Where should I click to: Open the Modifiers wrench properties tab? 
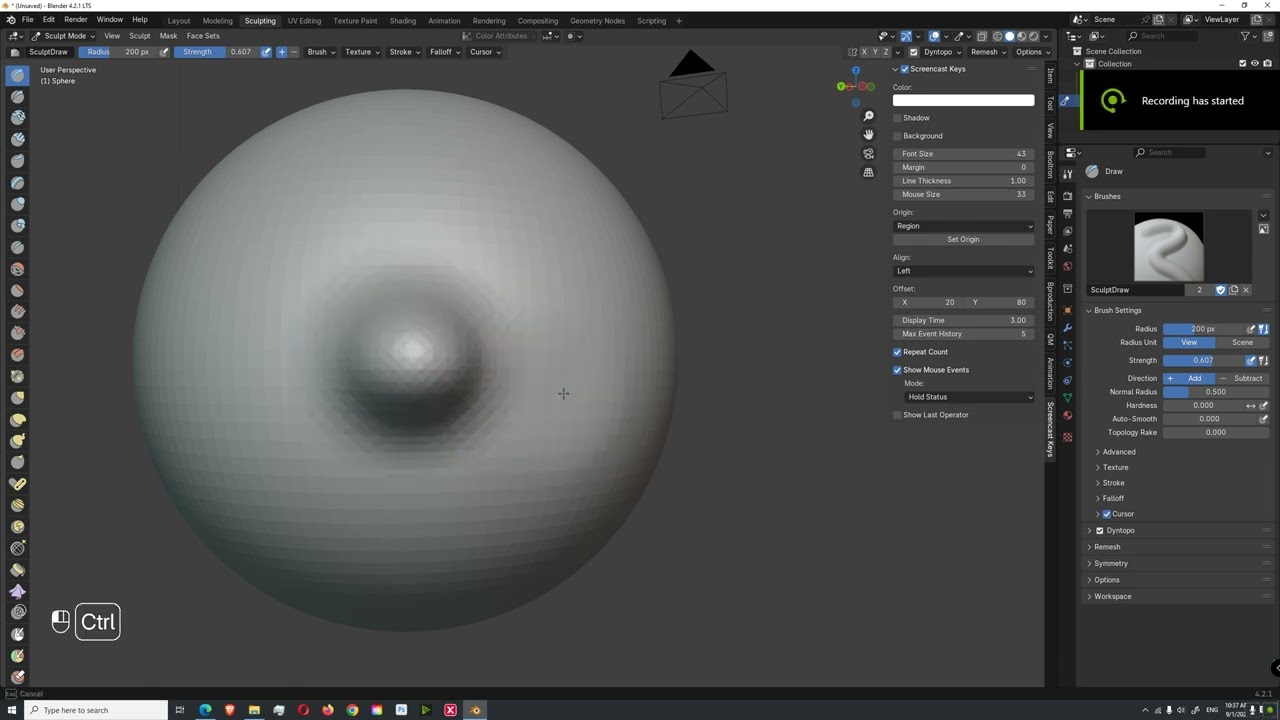[x=1068, y=328]
